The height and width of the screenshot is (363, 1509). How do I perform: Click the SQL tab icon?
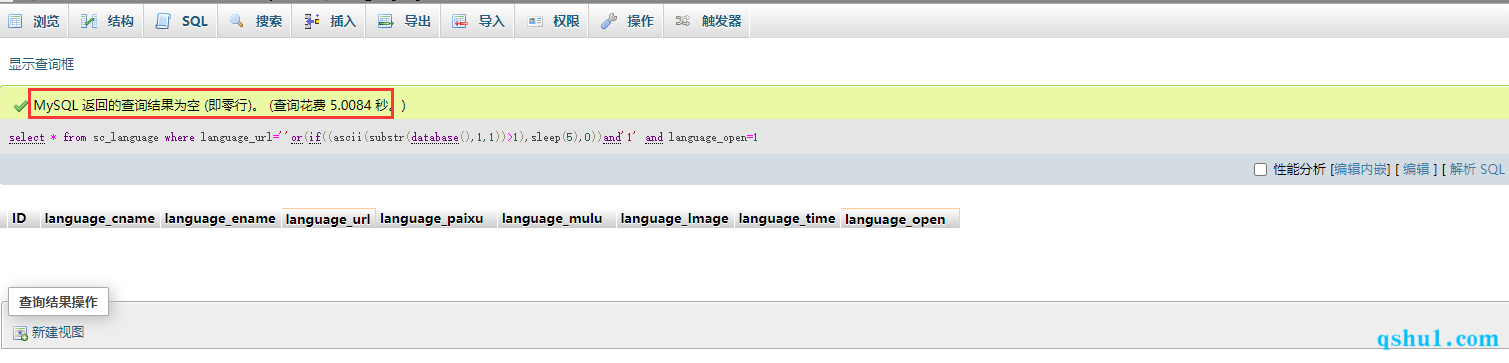point(163,21)
